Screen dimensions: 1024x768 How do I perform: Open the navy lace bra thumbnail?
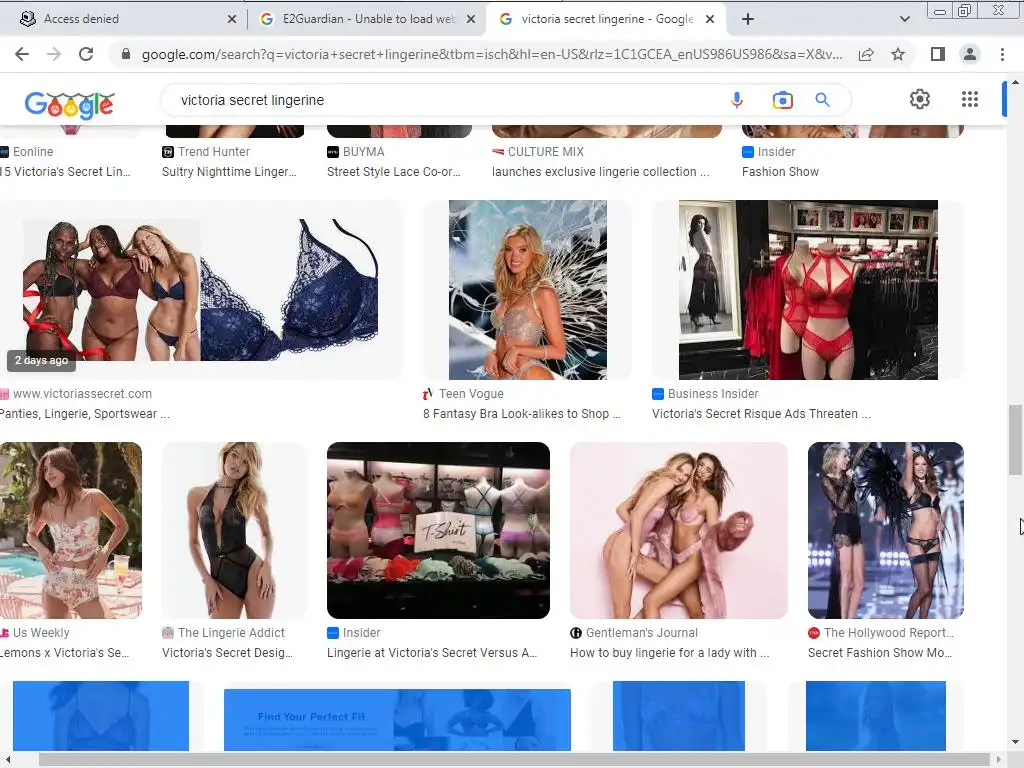coord(200,290)
